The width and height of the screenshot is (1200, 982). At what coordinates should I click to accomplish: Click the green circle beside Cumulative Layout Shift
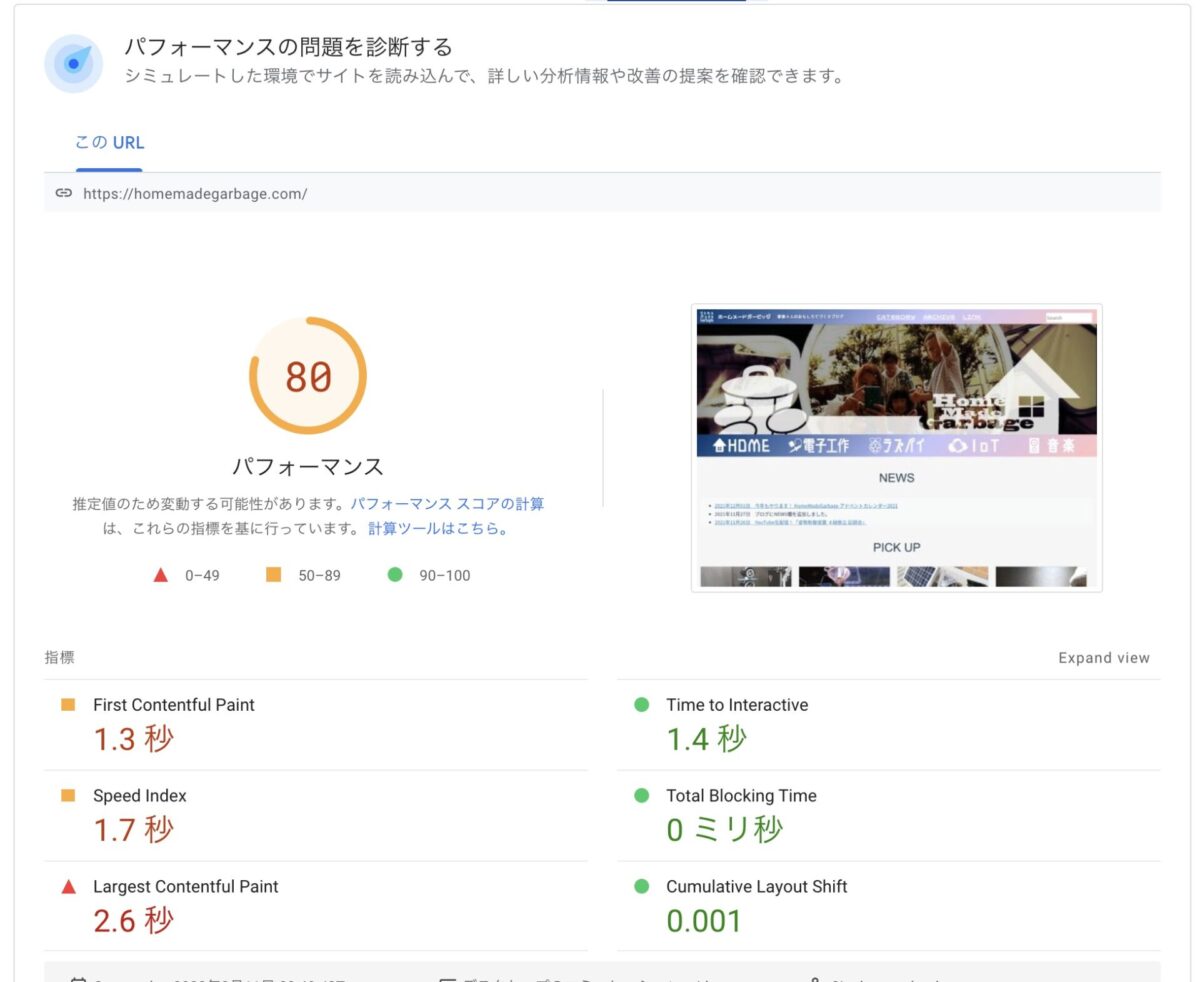[x=641, y=887]
